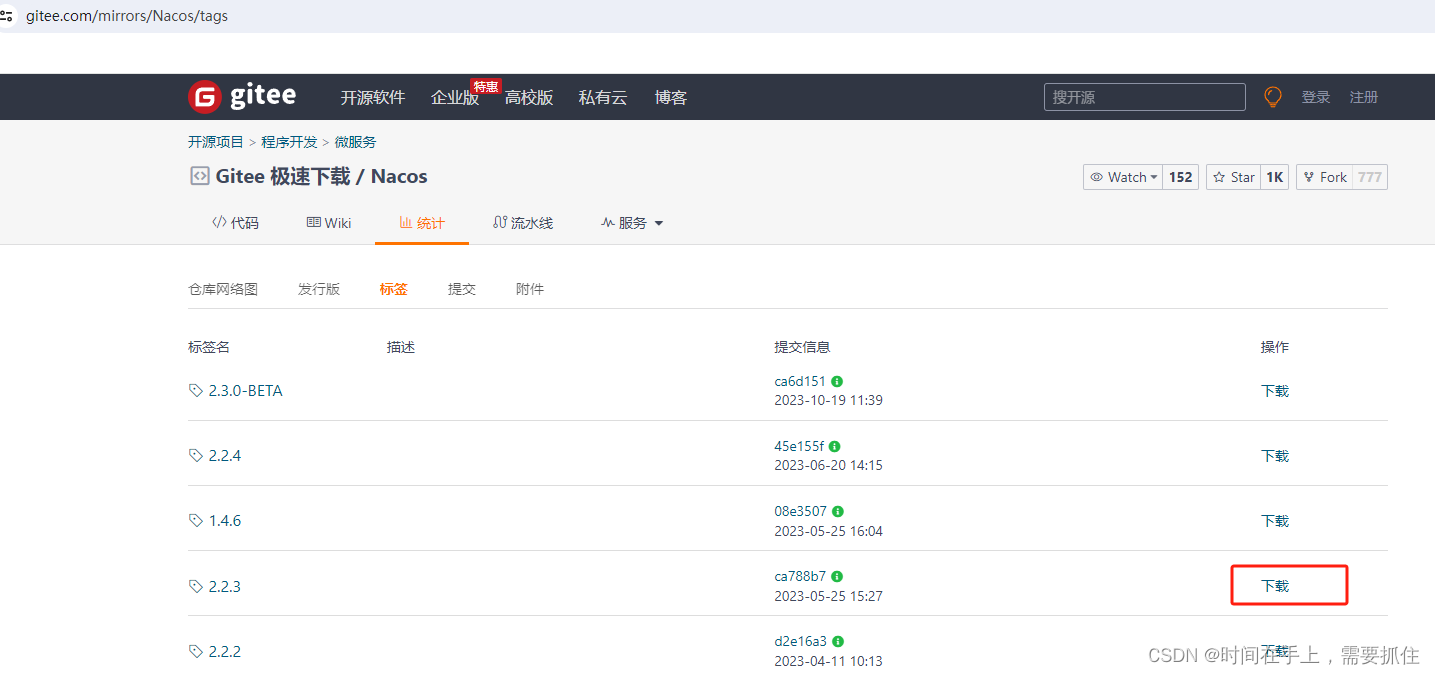Select the 统计 tab
Viewport: 1435px width, 674px height.
pos(422,223)
